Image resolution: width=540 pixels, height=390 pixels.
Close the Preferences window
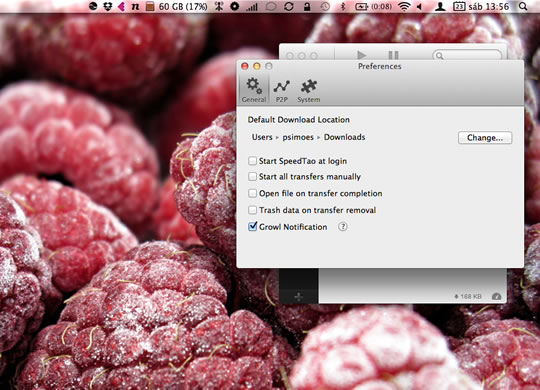(x=245, y=66)
